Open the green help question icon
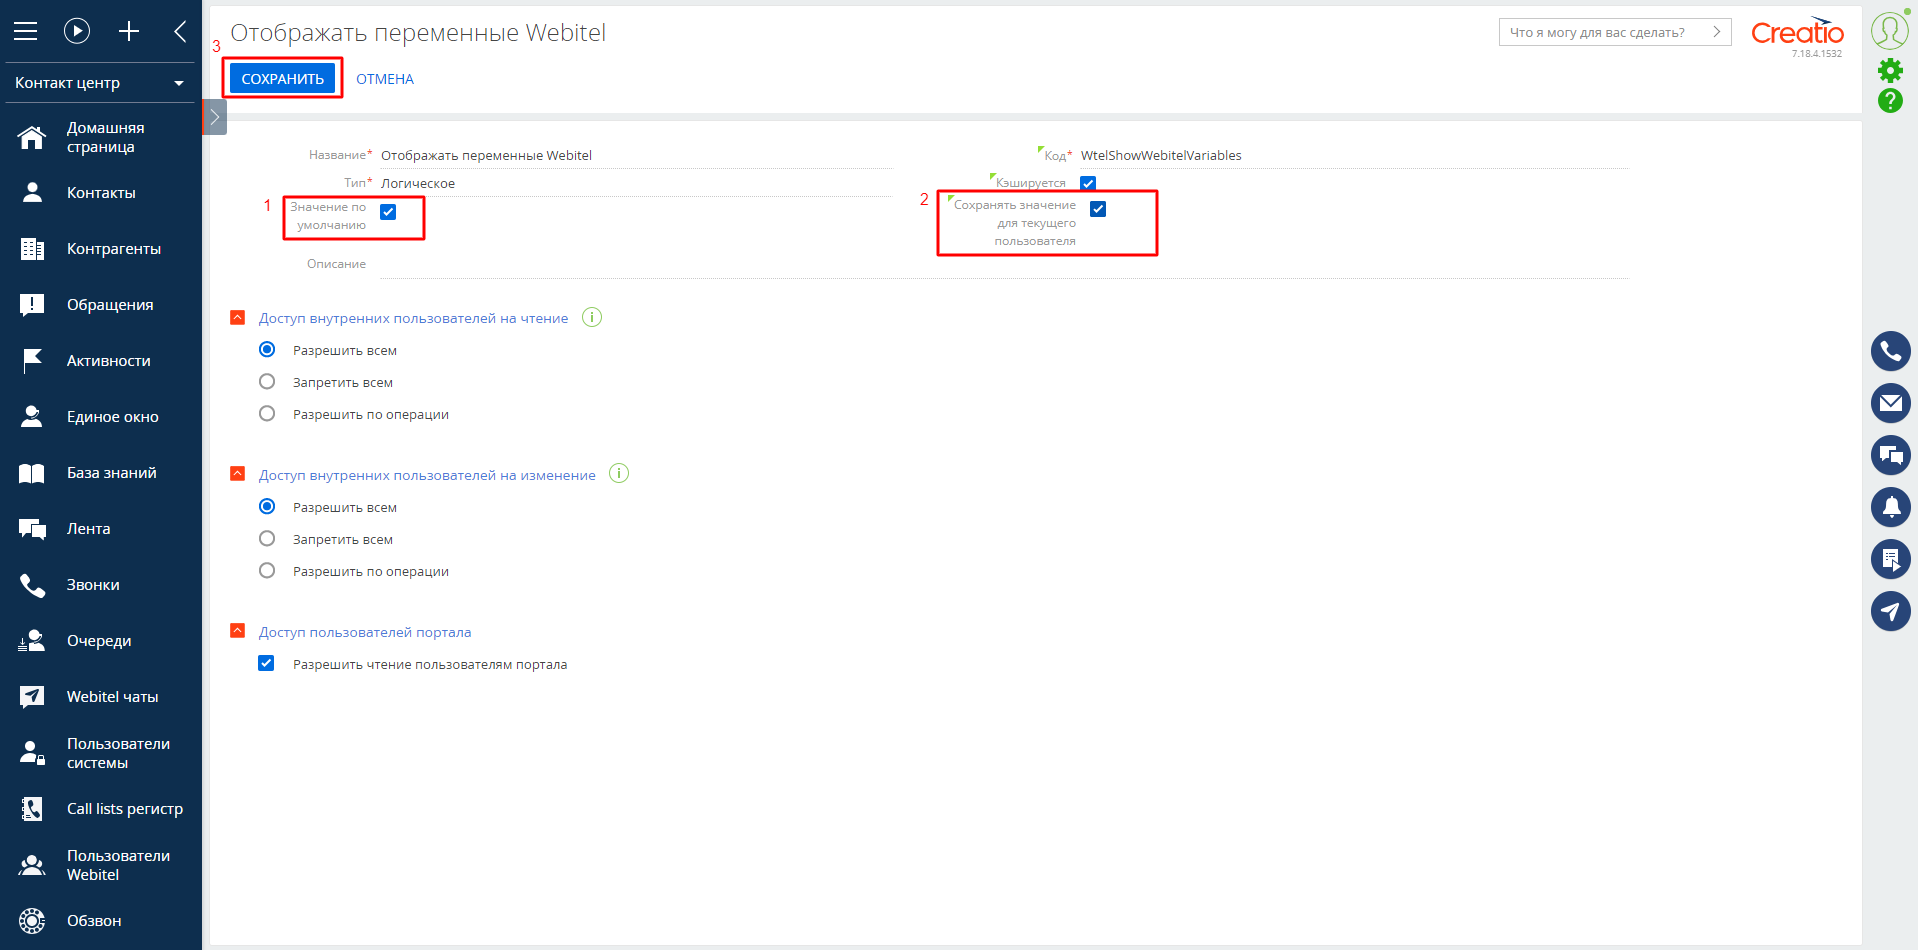The height and width of the screenshot is (950, 1918). tap(1890, 100)
